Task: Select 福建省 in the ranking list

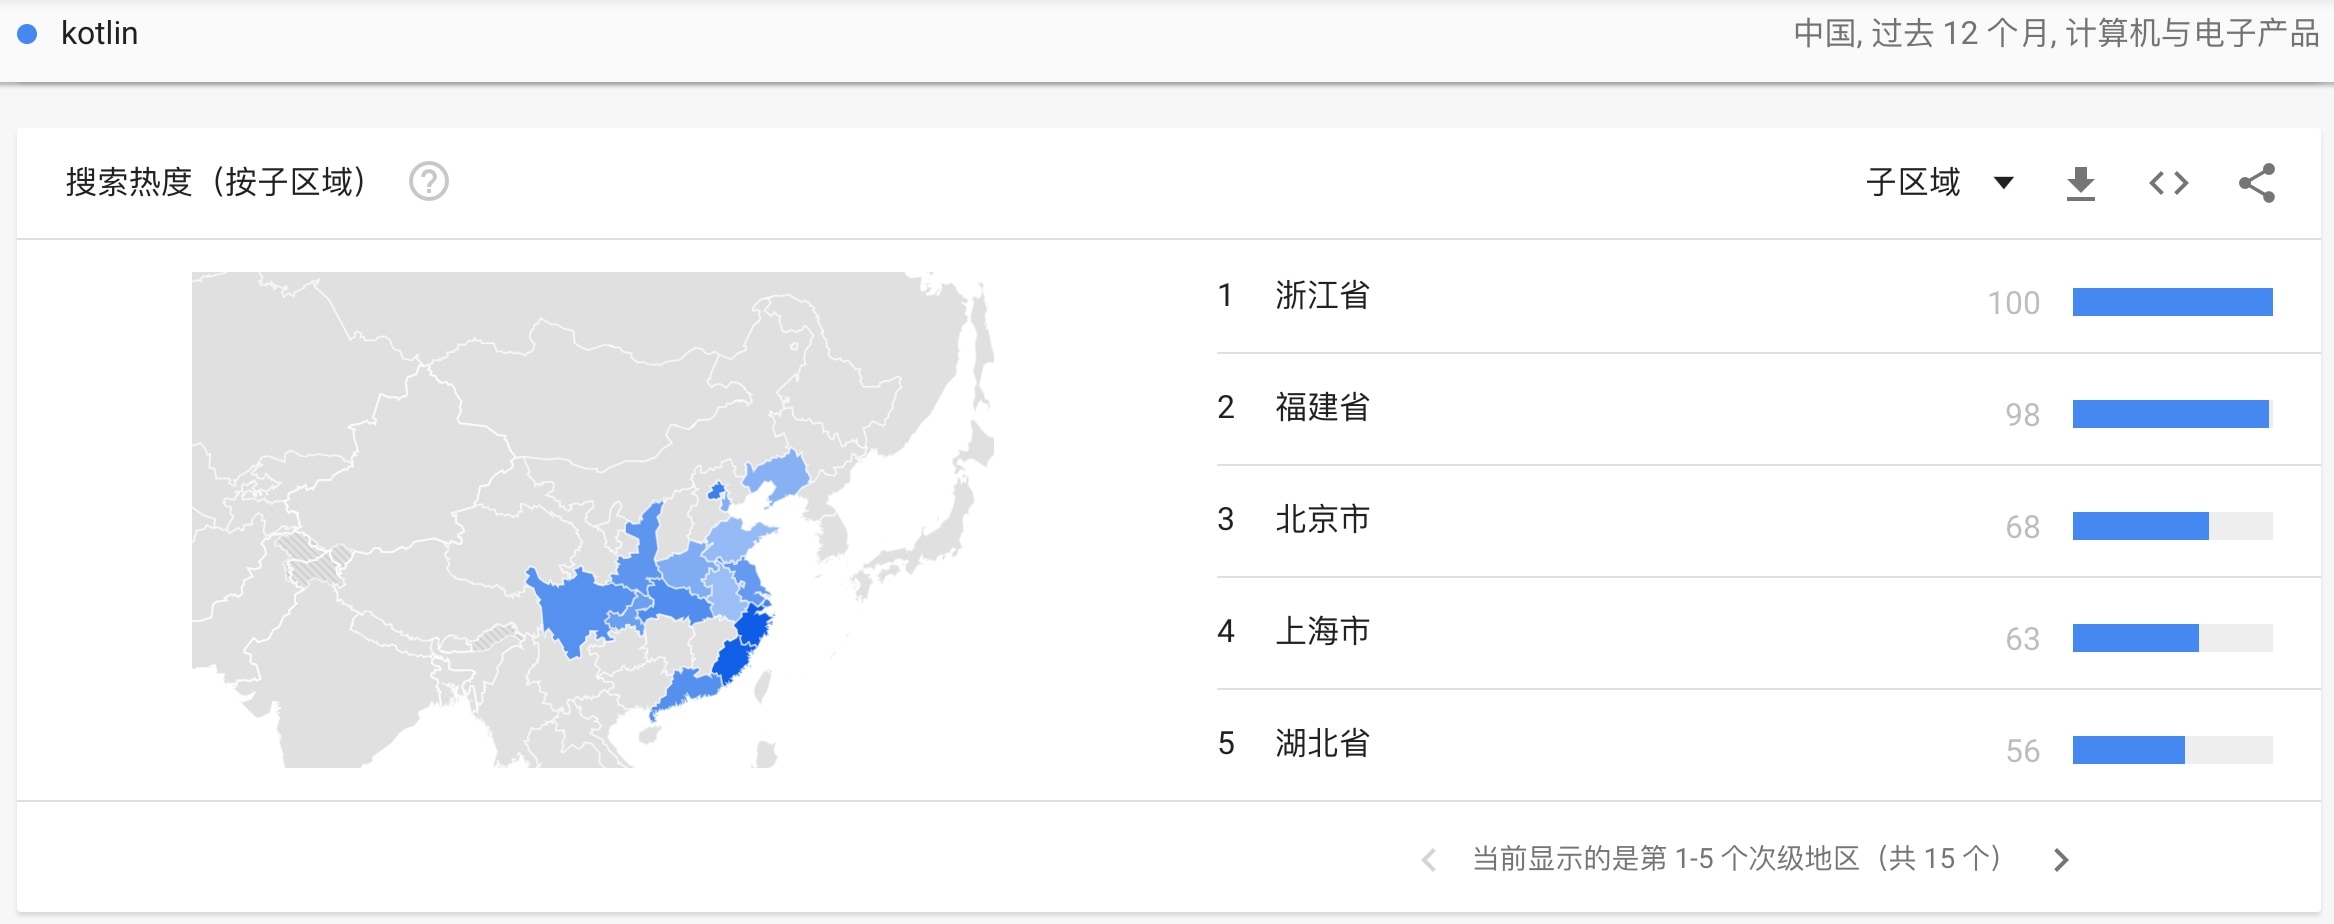Action: (x=1322, y=408)
